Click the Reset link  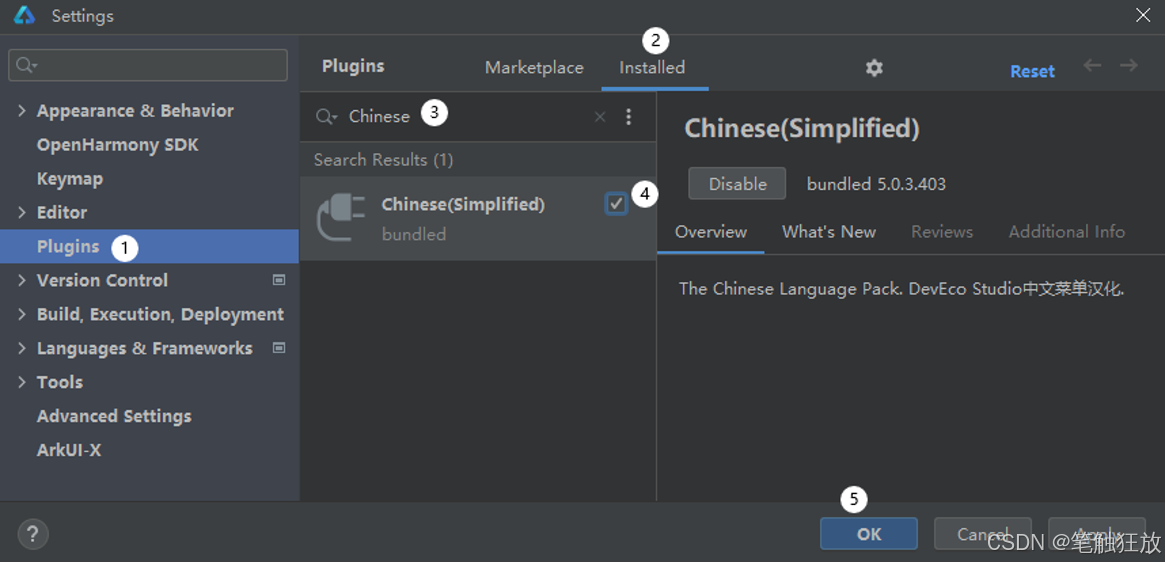point(1032,71)
